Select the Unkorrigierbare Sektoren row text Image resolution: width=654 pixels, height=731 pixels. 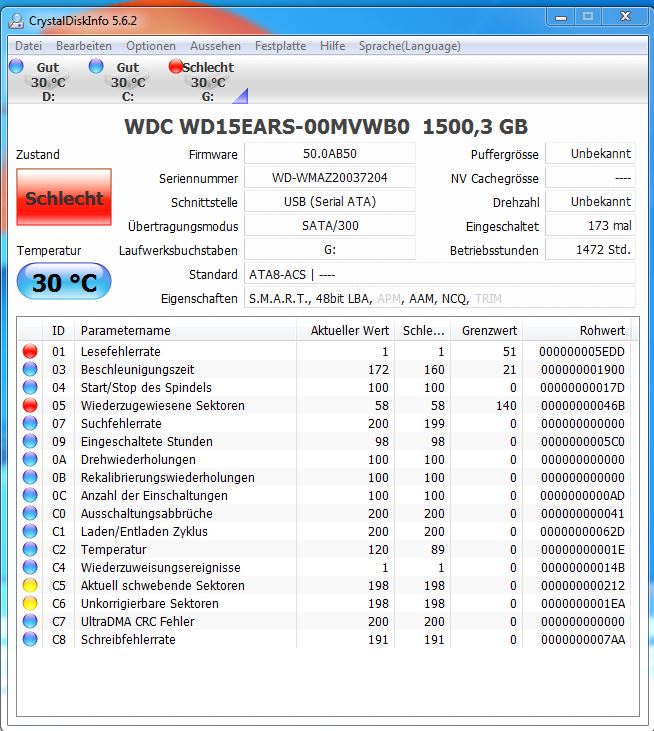(x=149, y=603)
